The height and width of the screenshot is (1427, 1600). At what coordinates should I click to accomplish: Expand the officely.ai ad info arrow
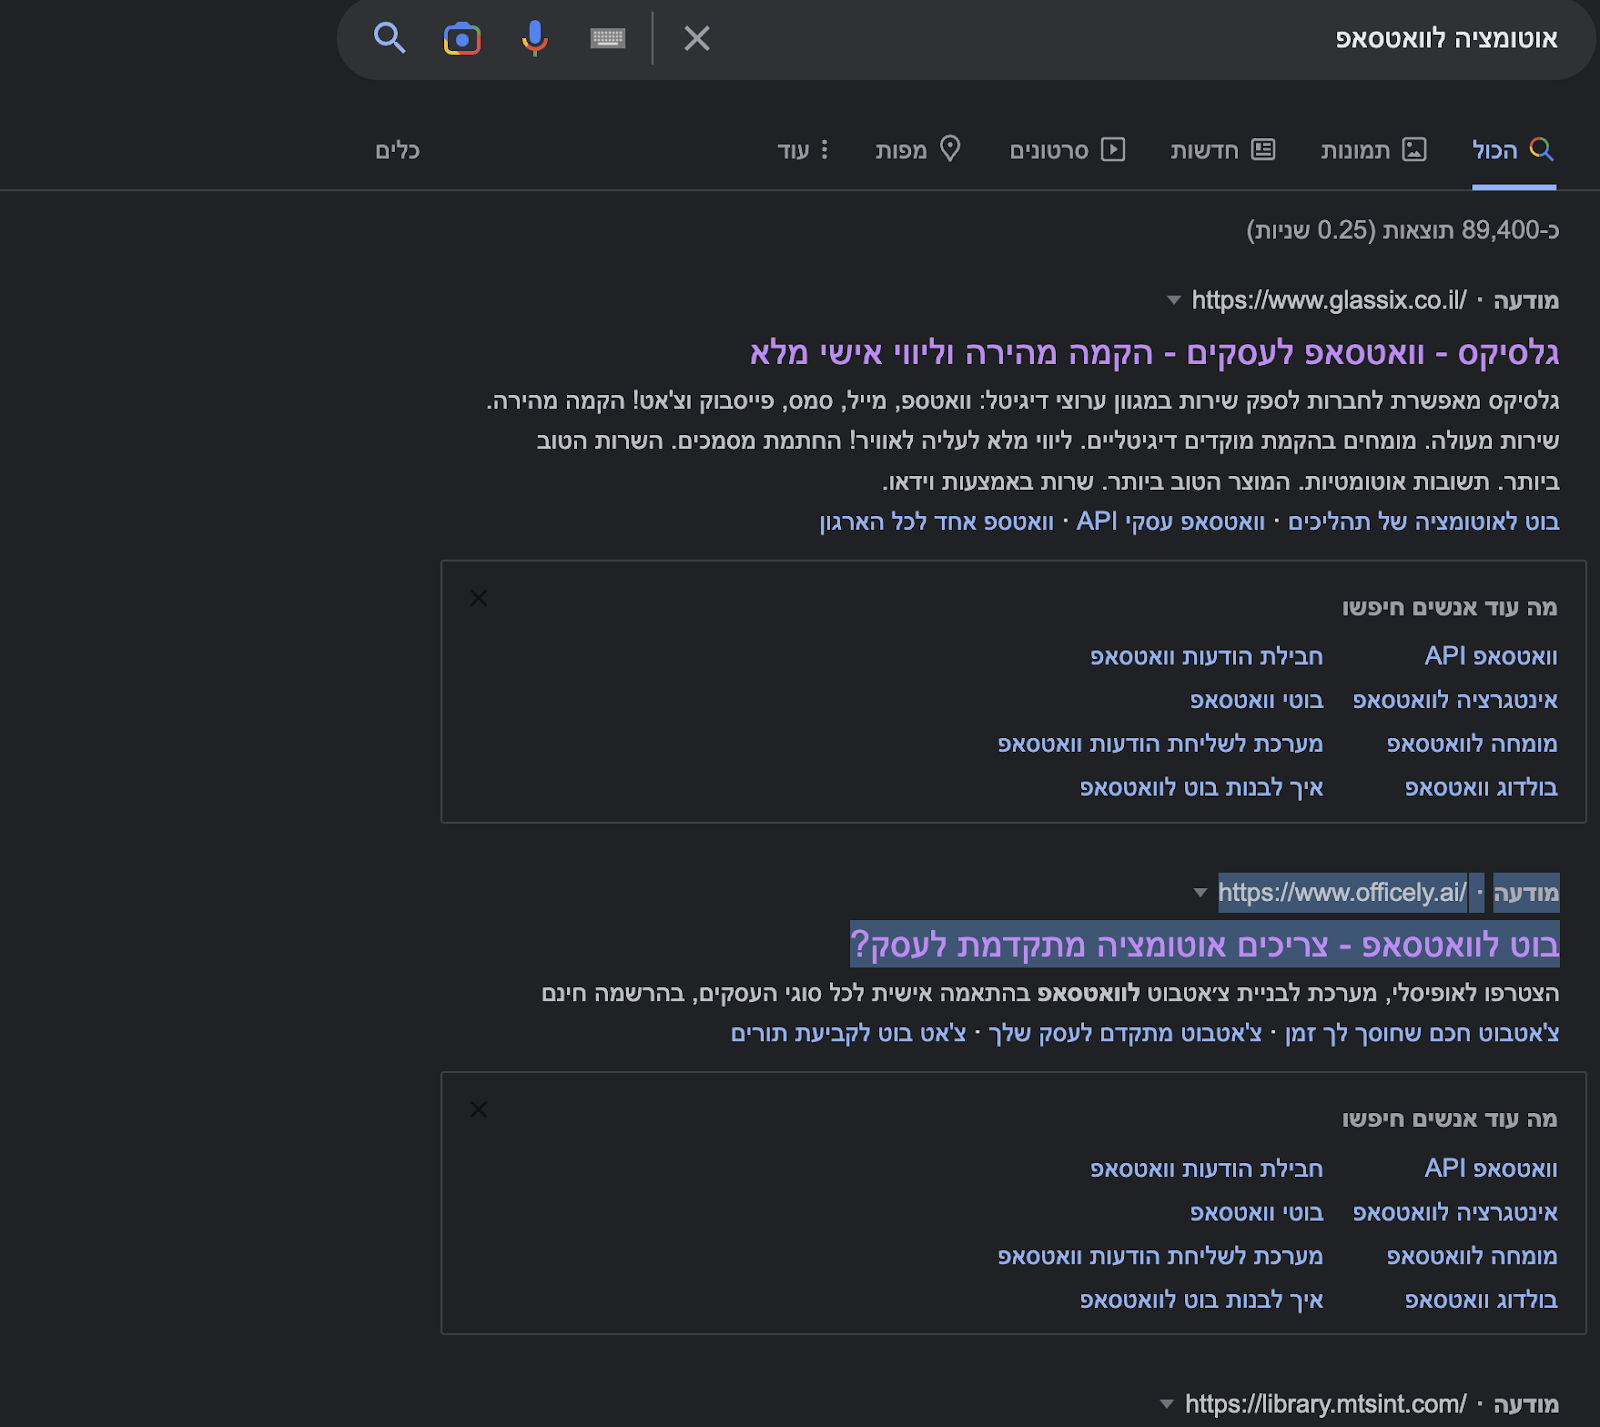(x=1200, y=893)
